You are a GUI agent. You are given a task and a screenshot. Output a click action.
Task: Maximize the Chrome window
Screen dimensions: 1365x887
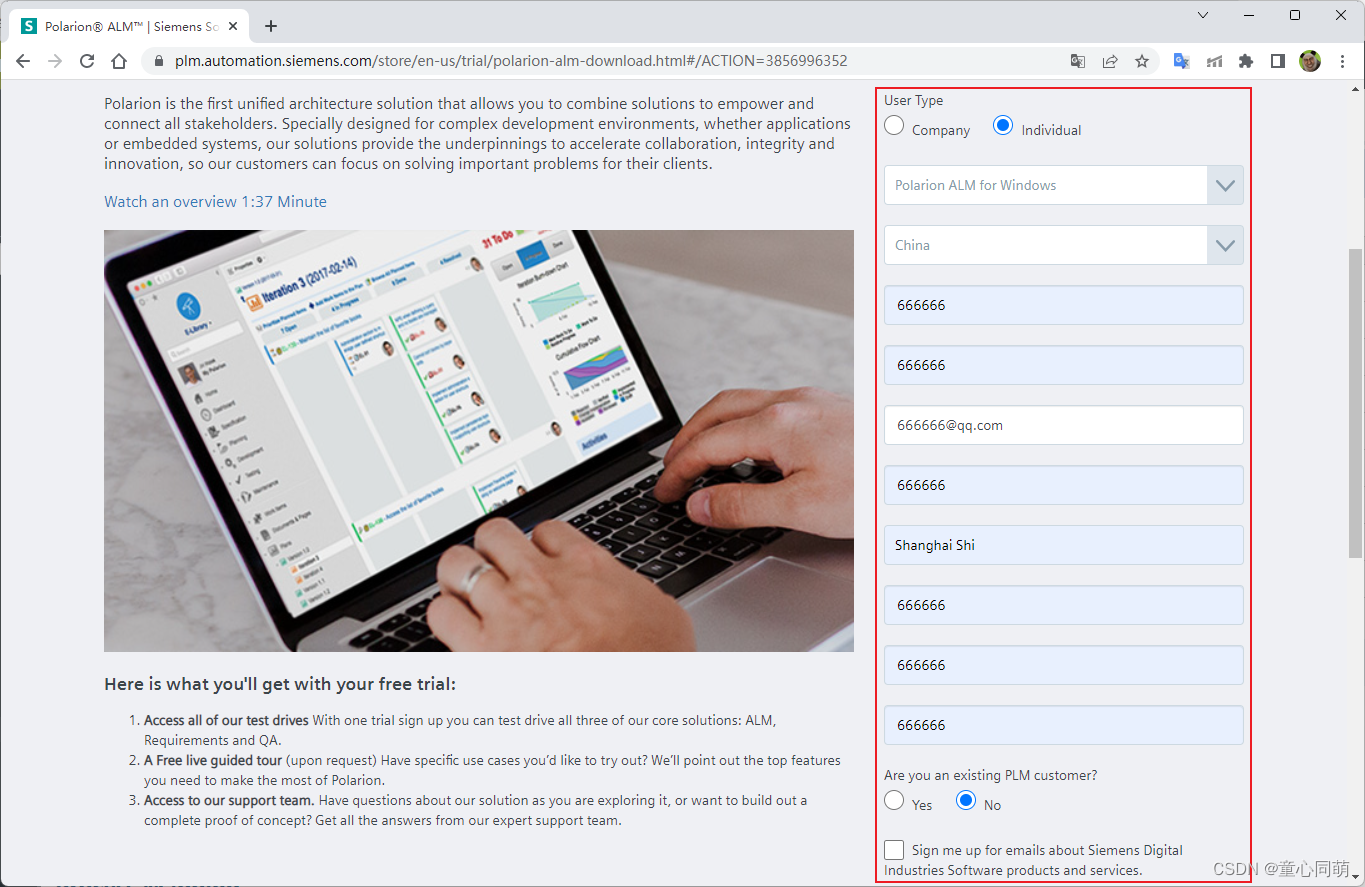(x=1295, y=15)
